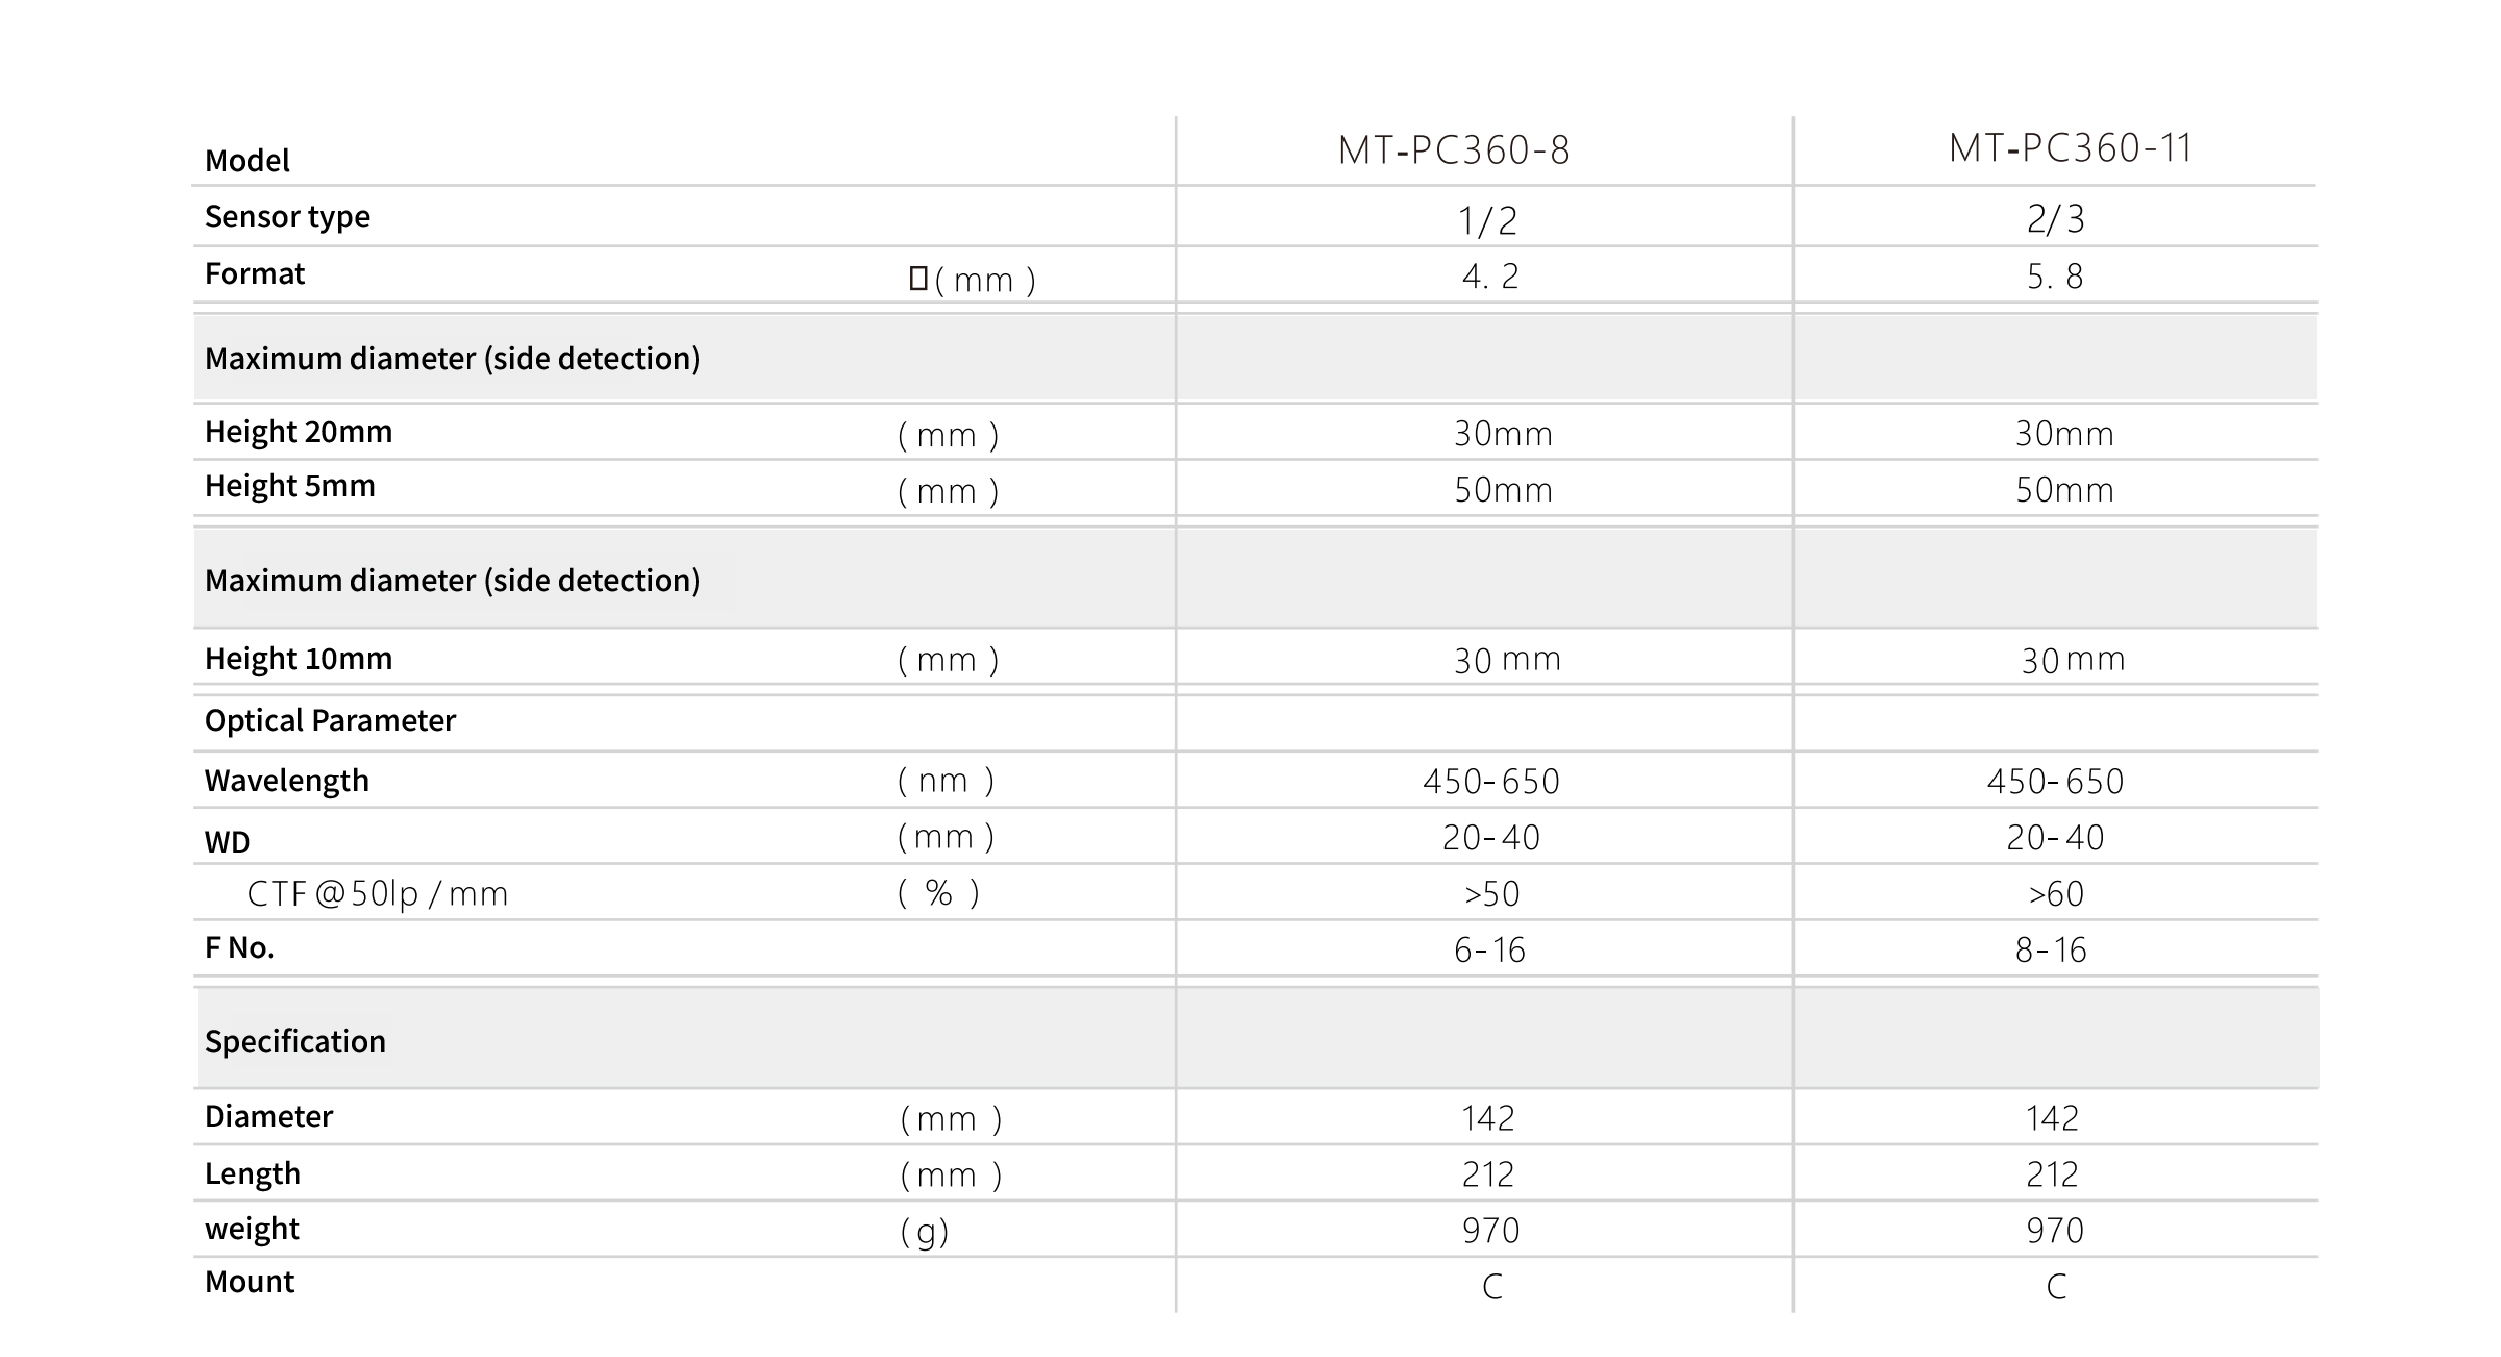The height and width of the screenshot is (1357, 2501).
Task: Click the square symbol in the Format row
Action: click(x=918, y=278)
